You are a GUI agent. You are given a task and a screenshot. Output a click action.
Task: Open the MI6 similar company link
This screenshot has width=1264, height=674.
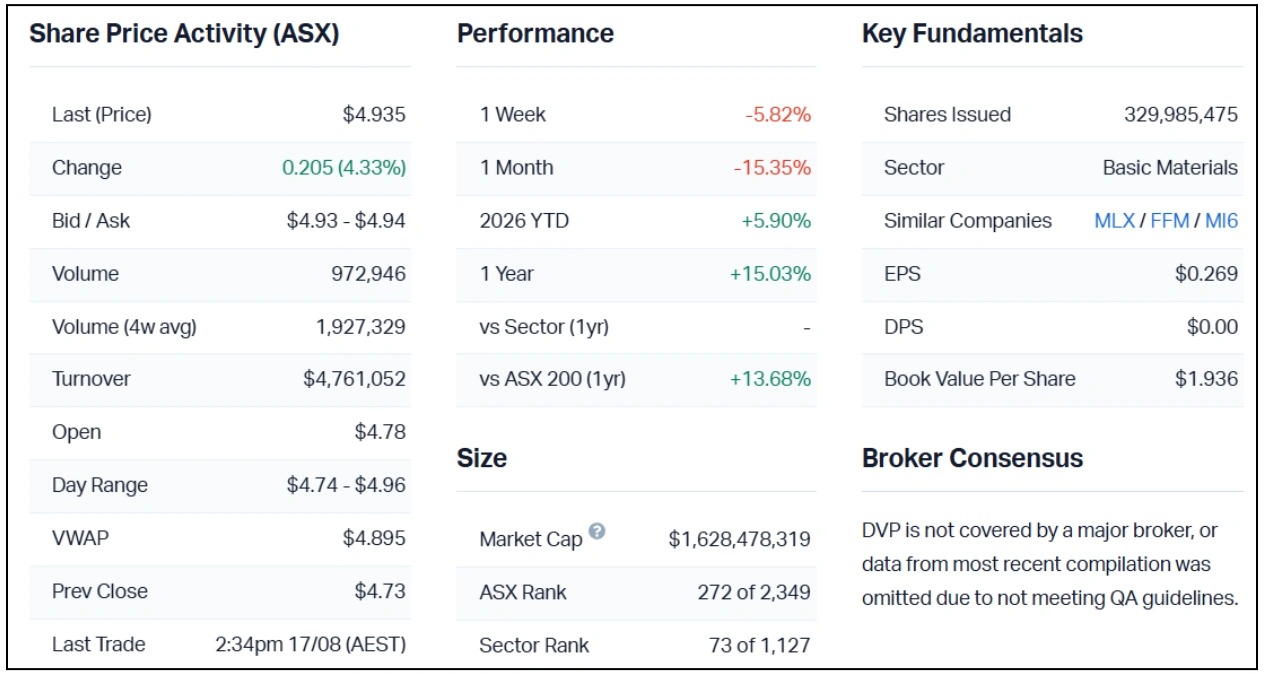coord(1221,221)
